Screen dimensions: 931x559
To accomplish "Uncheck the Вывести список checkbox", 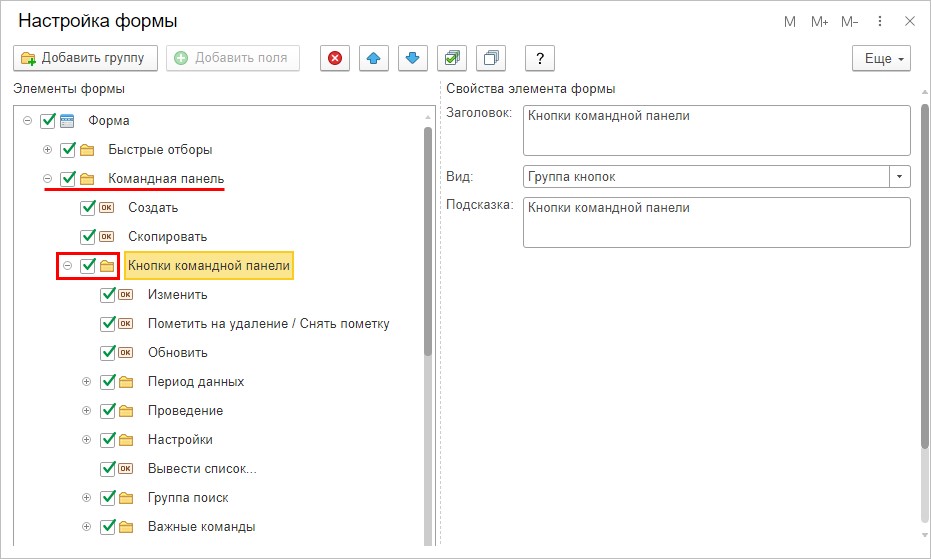I will [108, 469].
